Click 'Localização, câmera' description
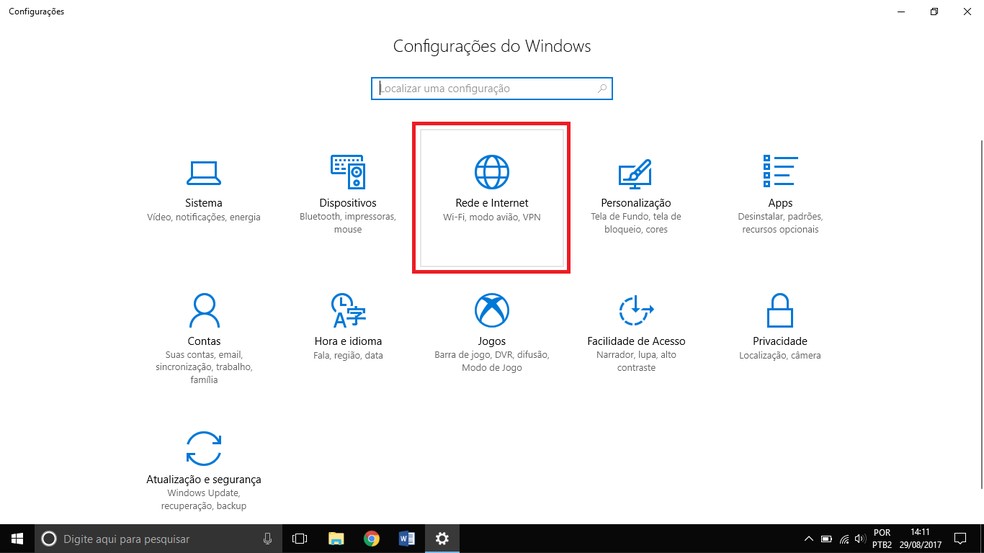The width and height of the screenshot is (984, 553). (x=780, y=355)
